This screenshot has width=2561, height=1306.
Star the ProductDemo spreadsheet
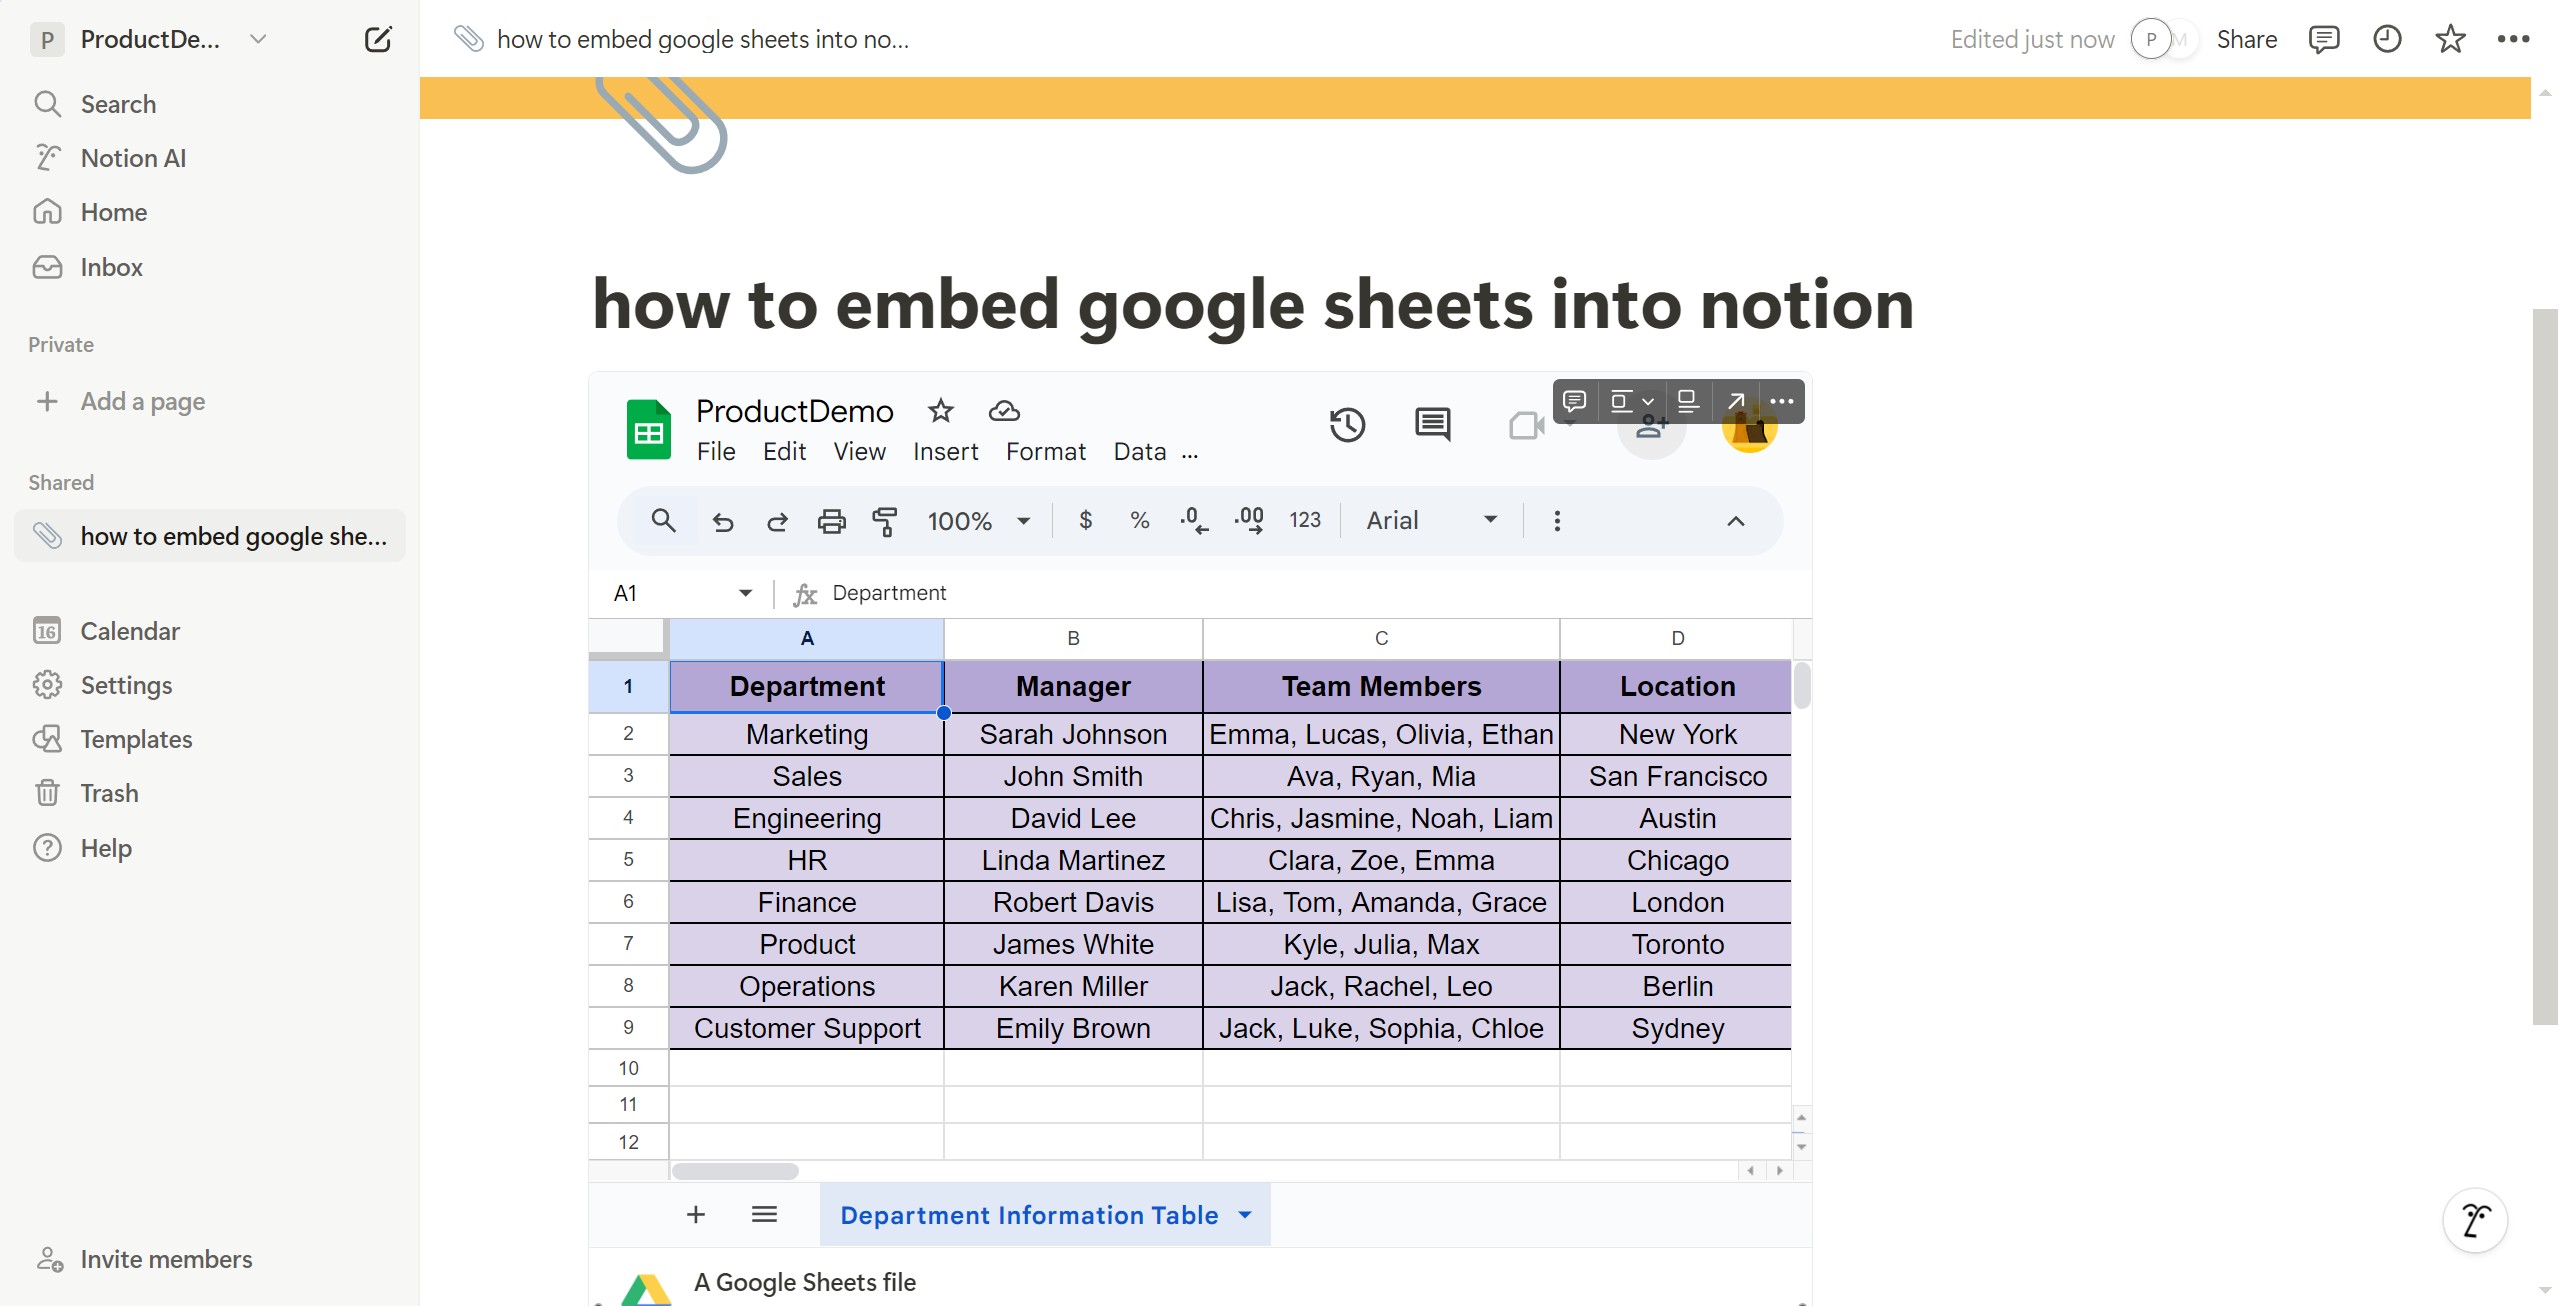[x=941, y=411]
